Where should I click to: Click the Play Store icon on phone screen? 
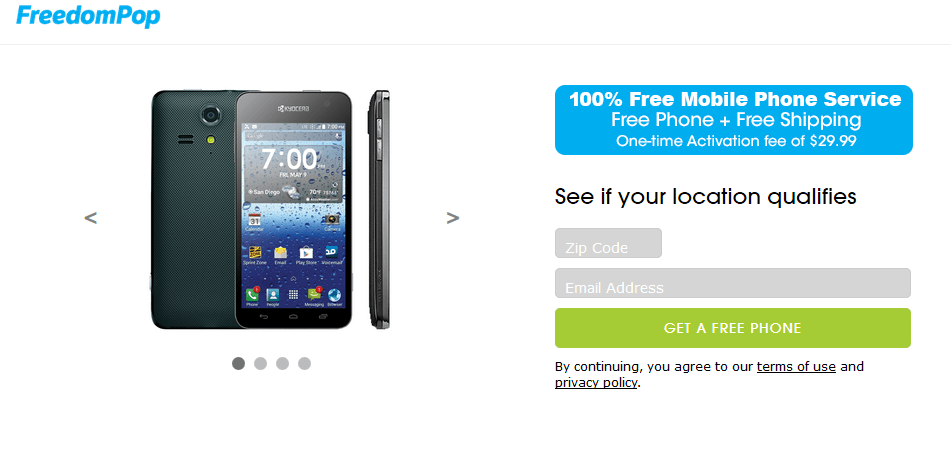coord(306,253)
